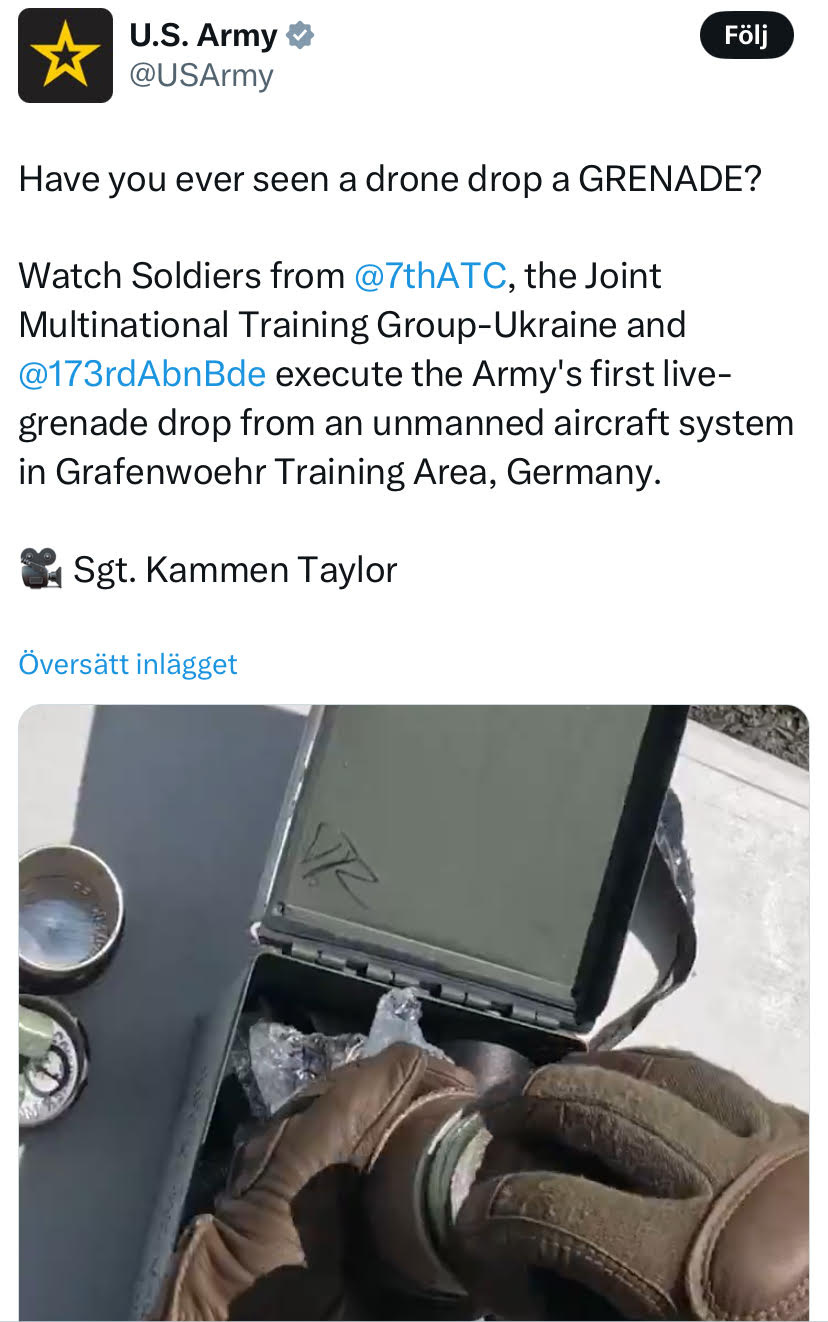Screen dimensions: 828x1322
Task: Tap the plastic wrapping inside the ammo box
Action: (x=330, y=1045)
